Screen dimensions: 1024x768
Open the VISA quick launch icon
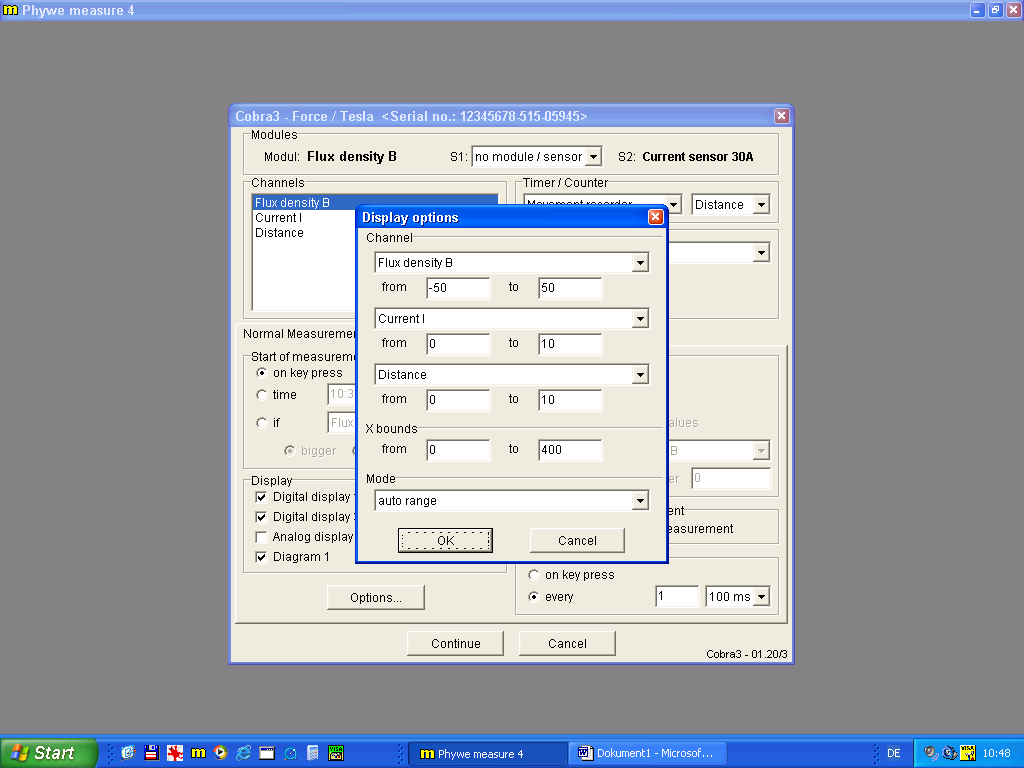pyautogui.click(x=336, y=753)
